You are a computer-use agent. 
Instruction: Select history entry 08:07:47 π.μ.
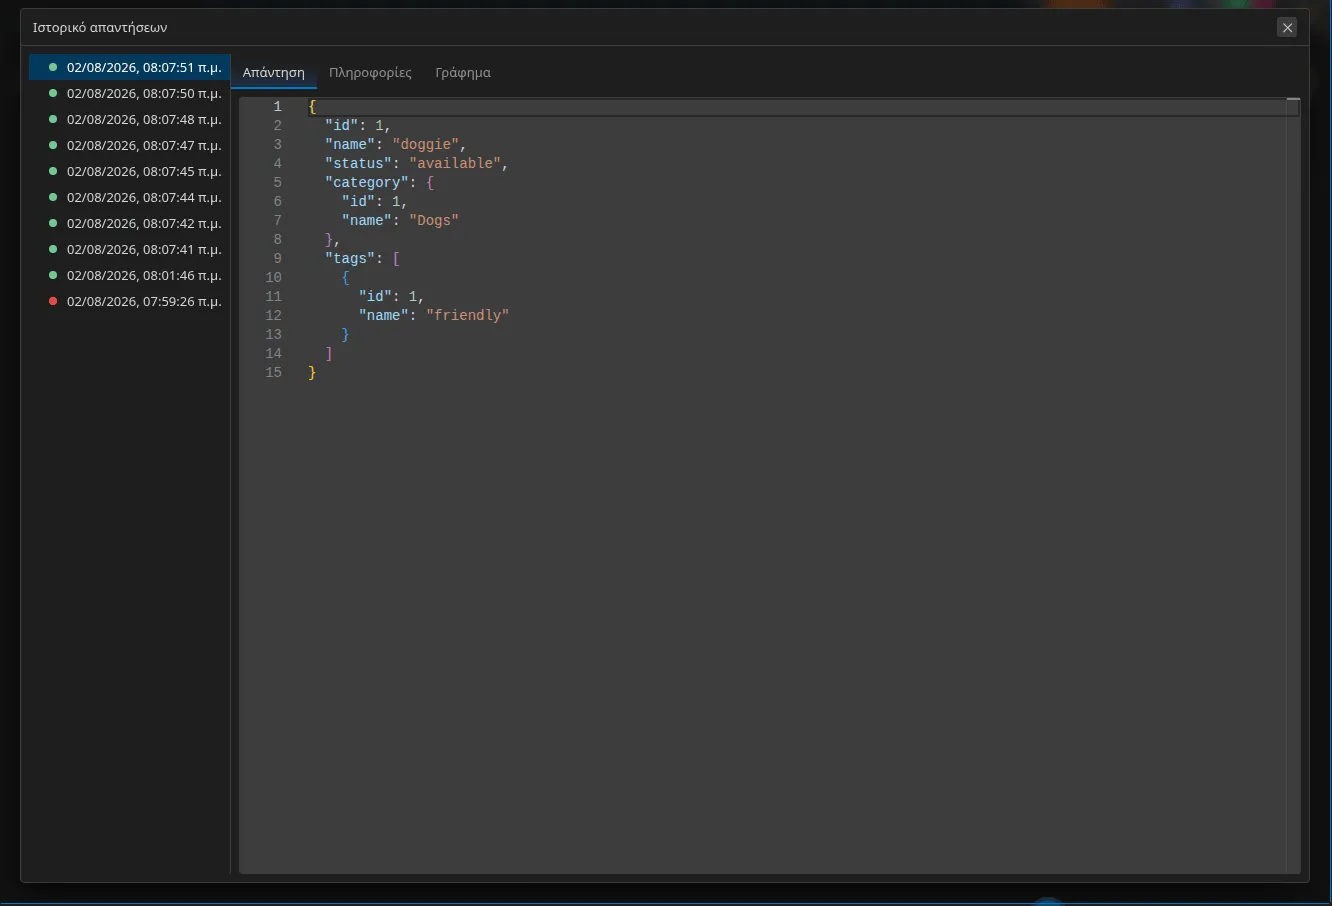[x=130, y=145]
